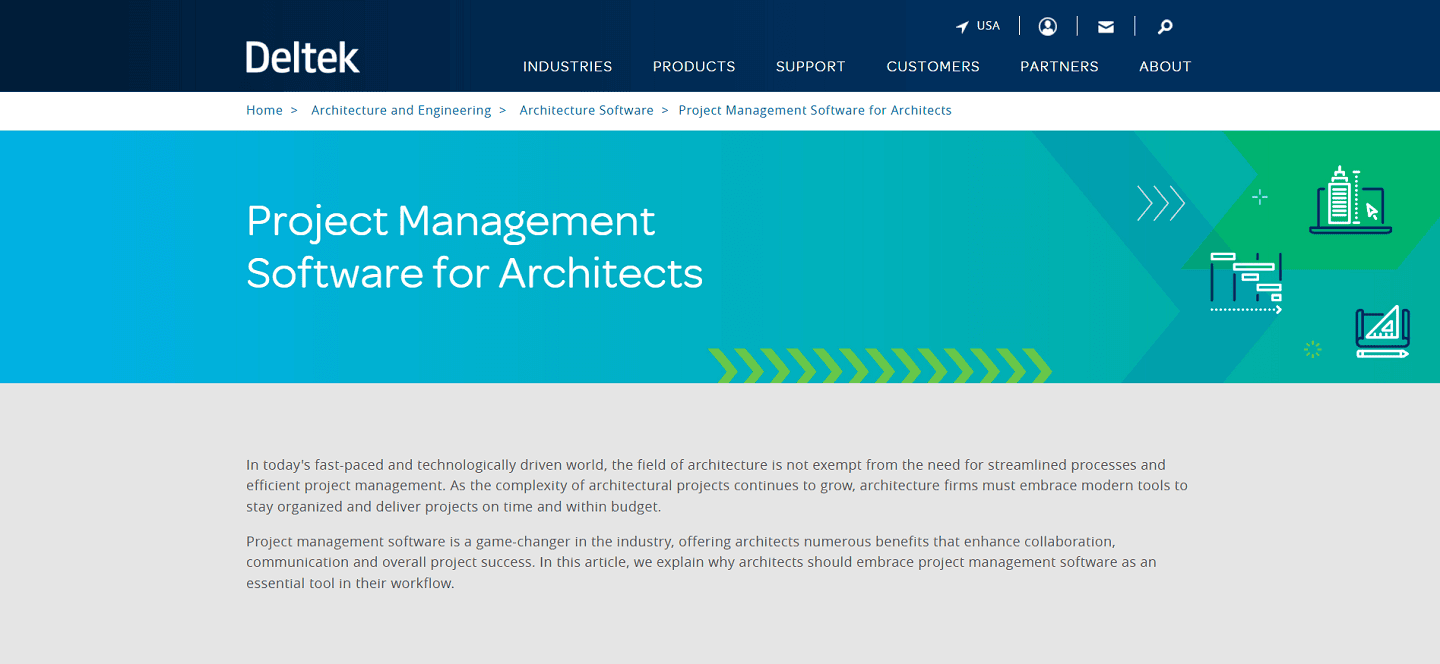The image size is (1440, 664).
Task: Select the USA region label
Action: 986,25
